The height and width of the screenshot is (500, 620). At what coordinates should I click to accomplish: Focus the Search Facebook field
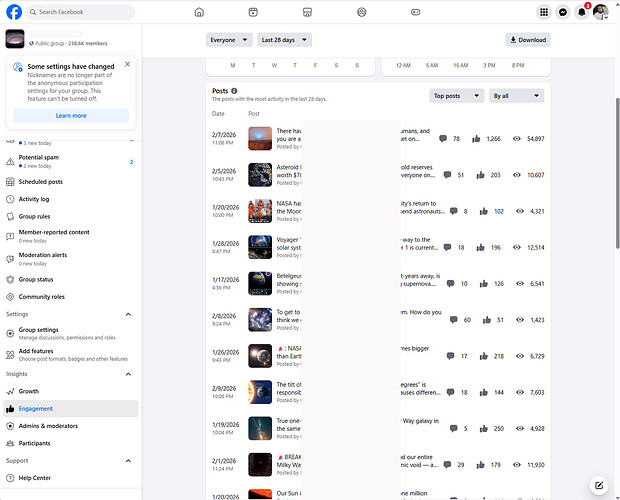tap(81, 12)
